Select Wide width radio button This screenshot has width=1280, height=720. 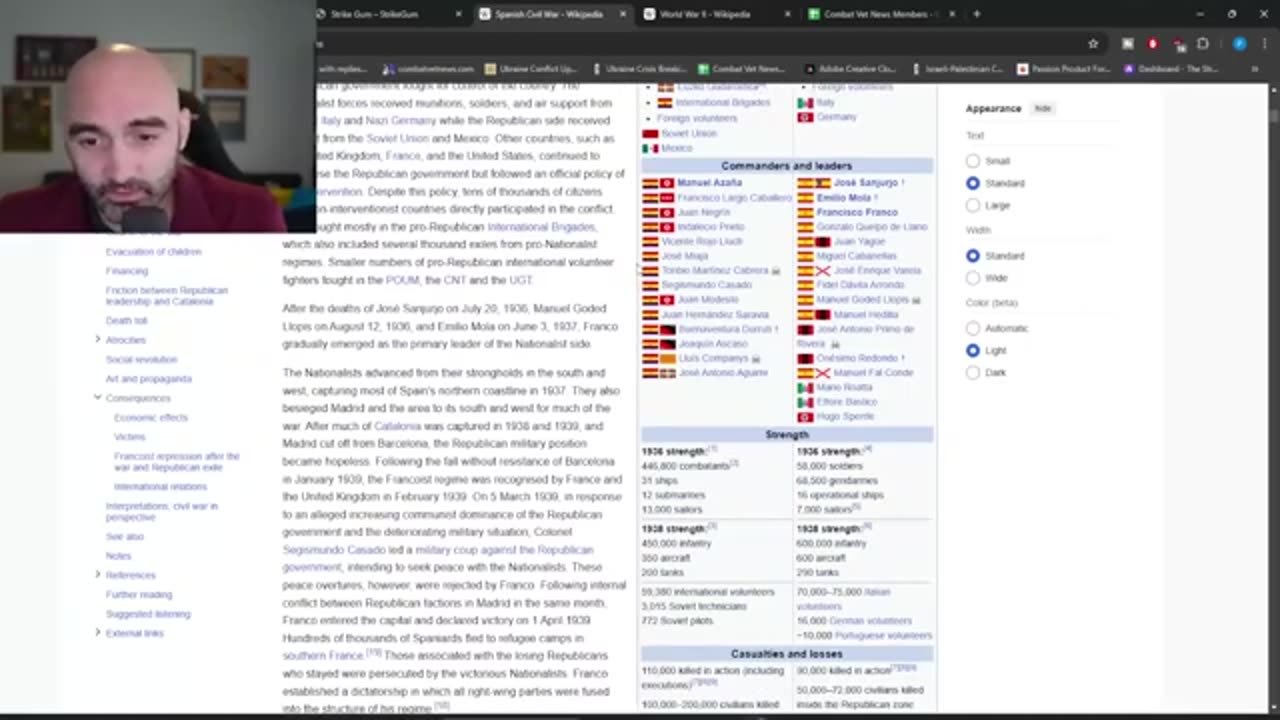tap(973, 278)
